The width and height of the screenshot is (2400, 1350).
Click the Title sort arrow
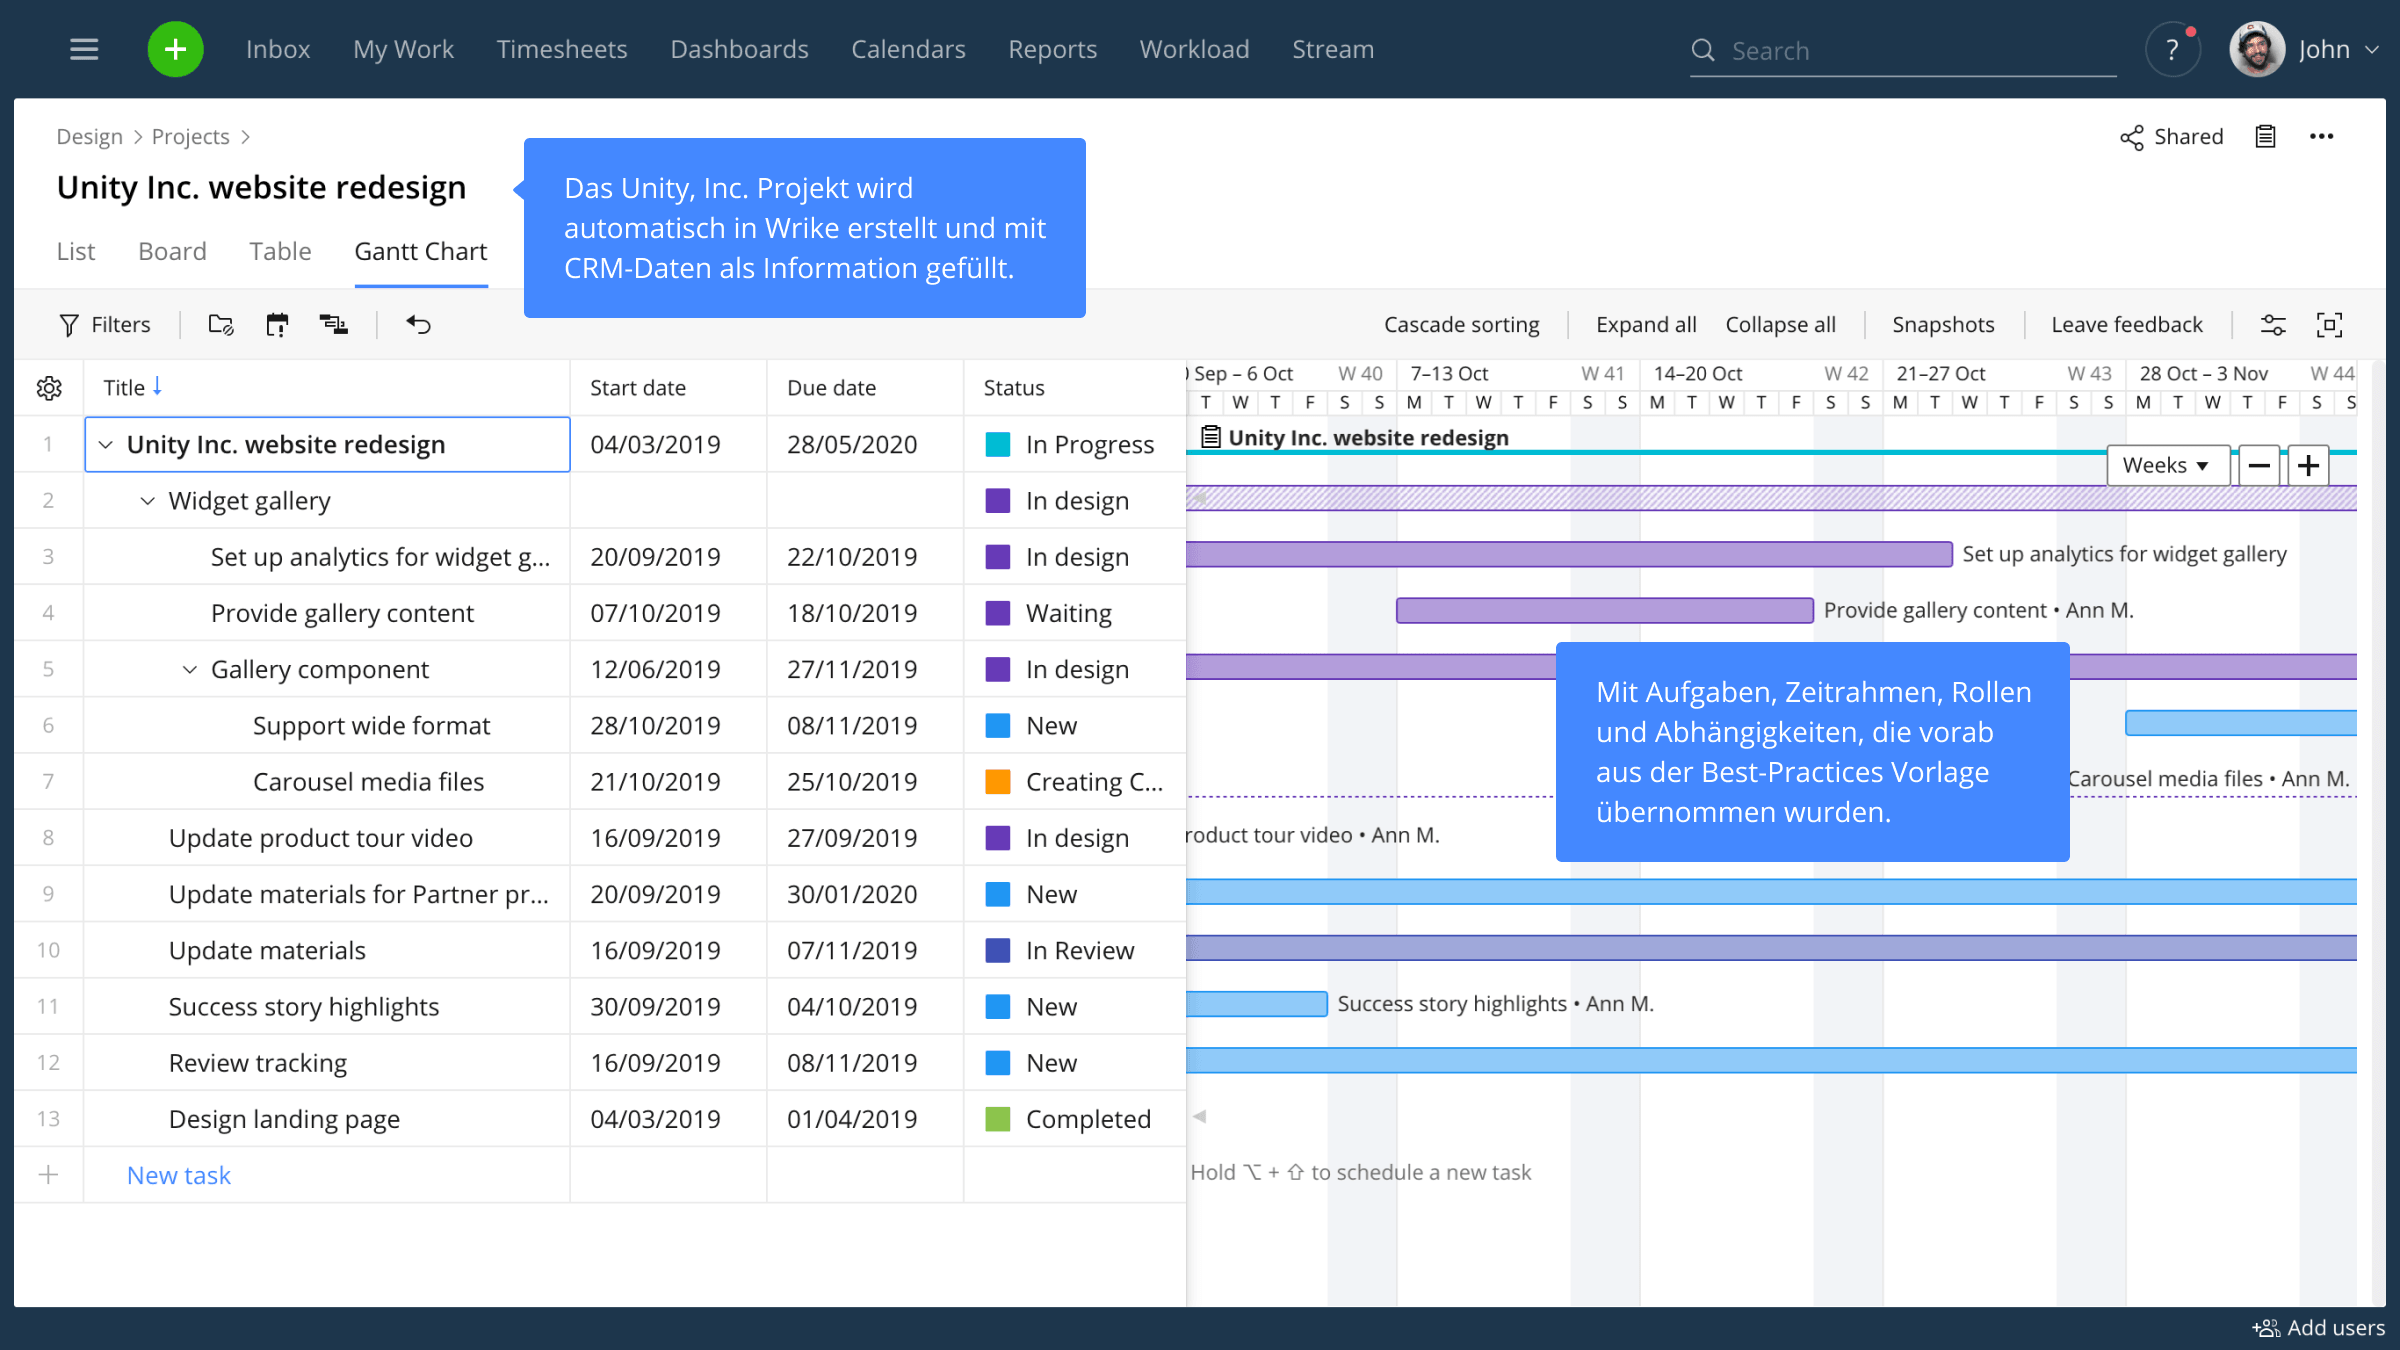(157, 387)
